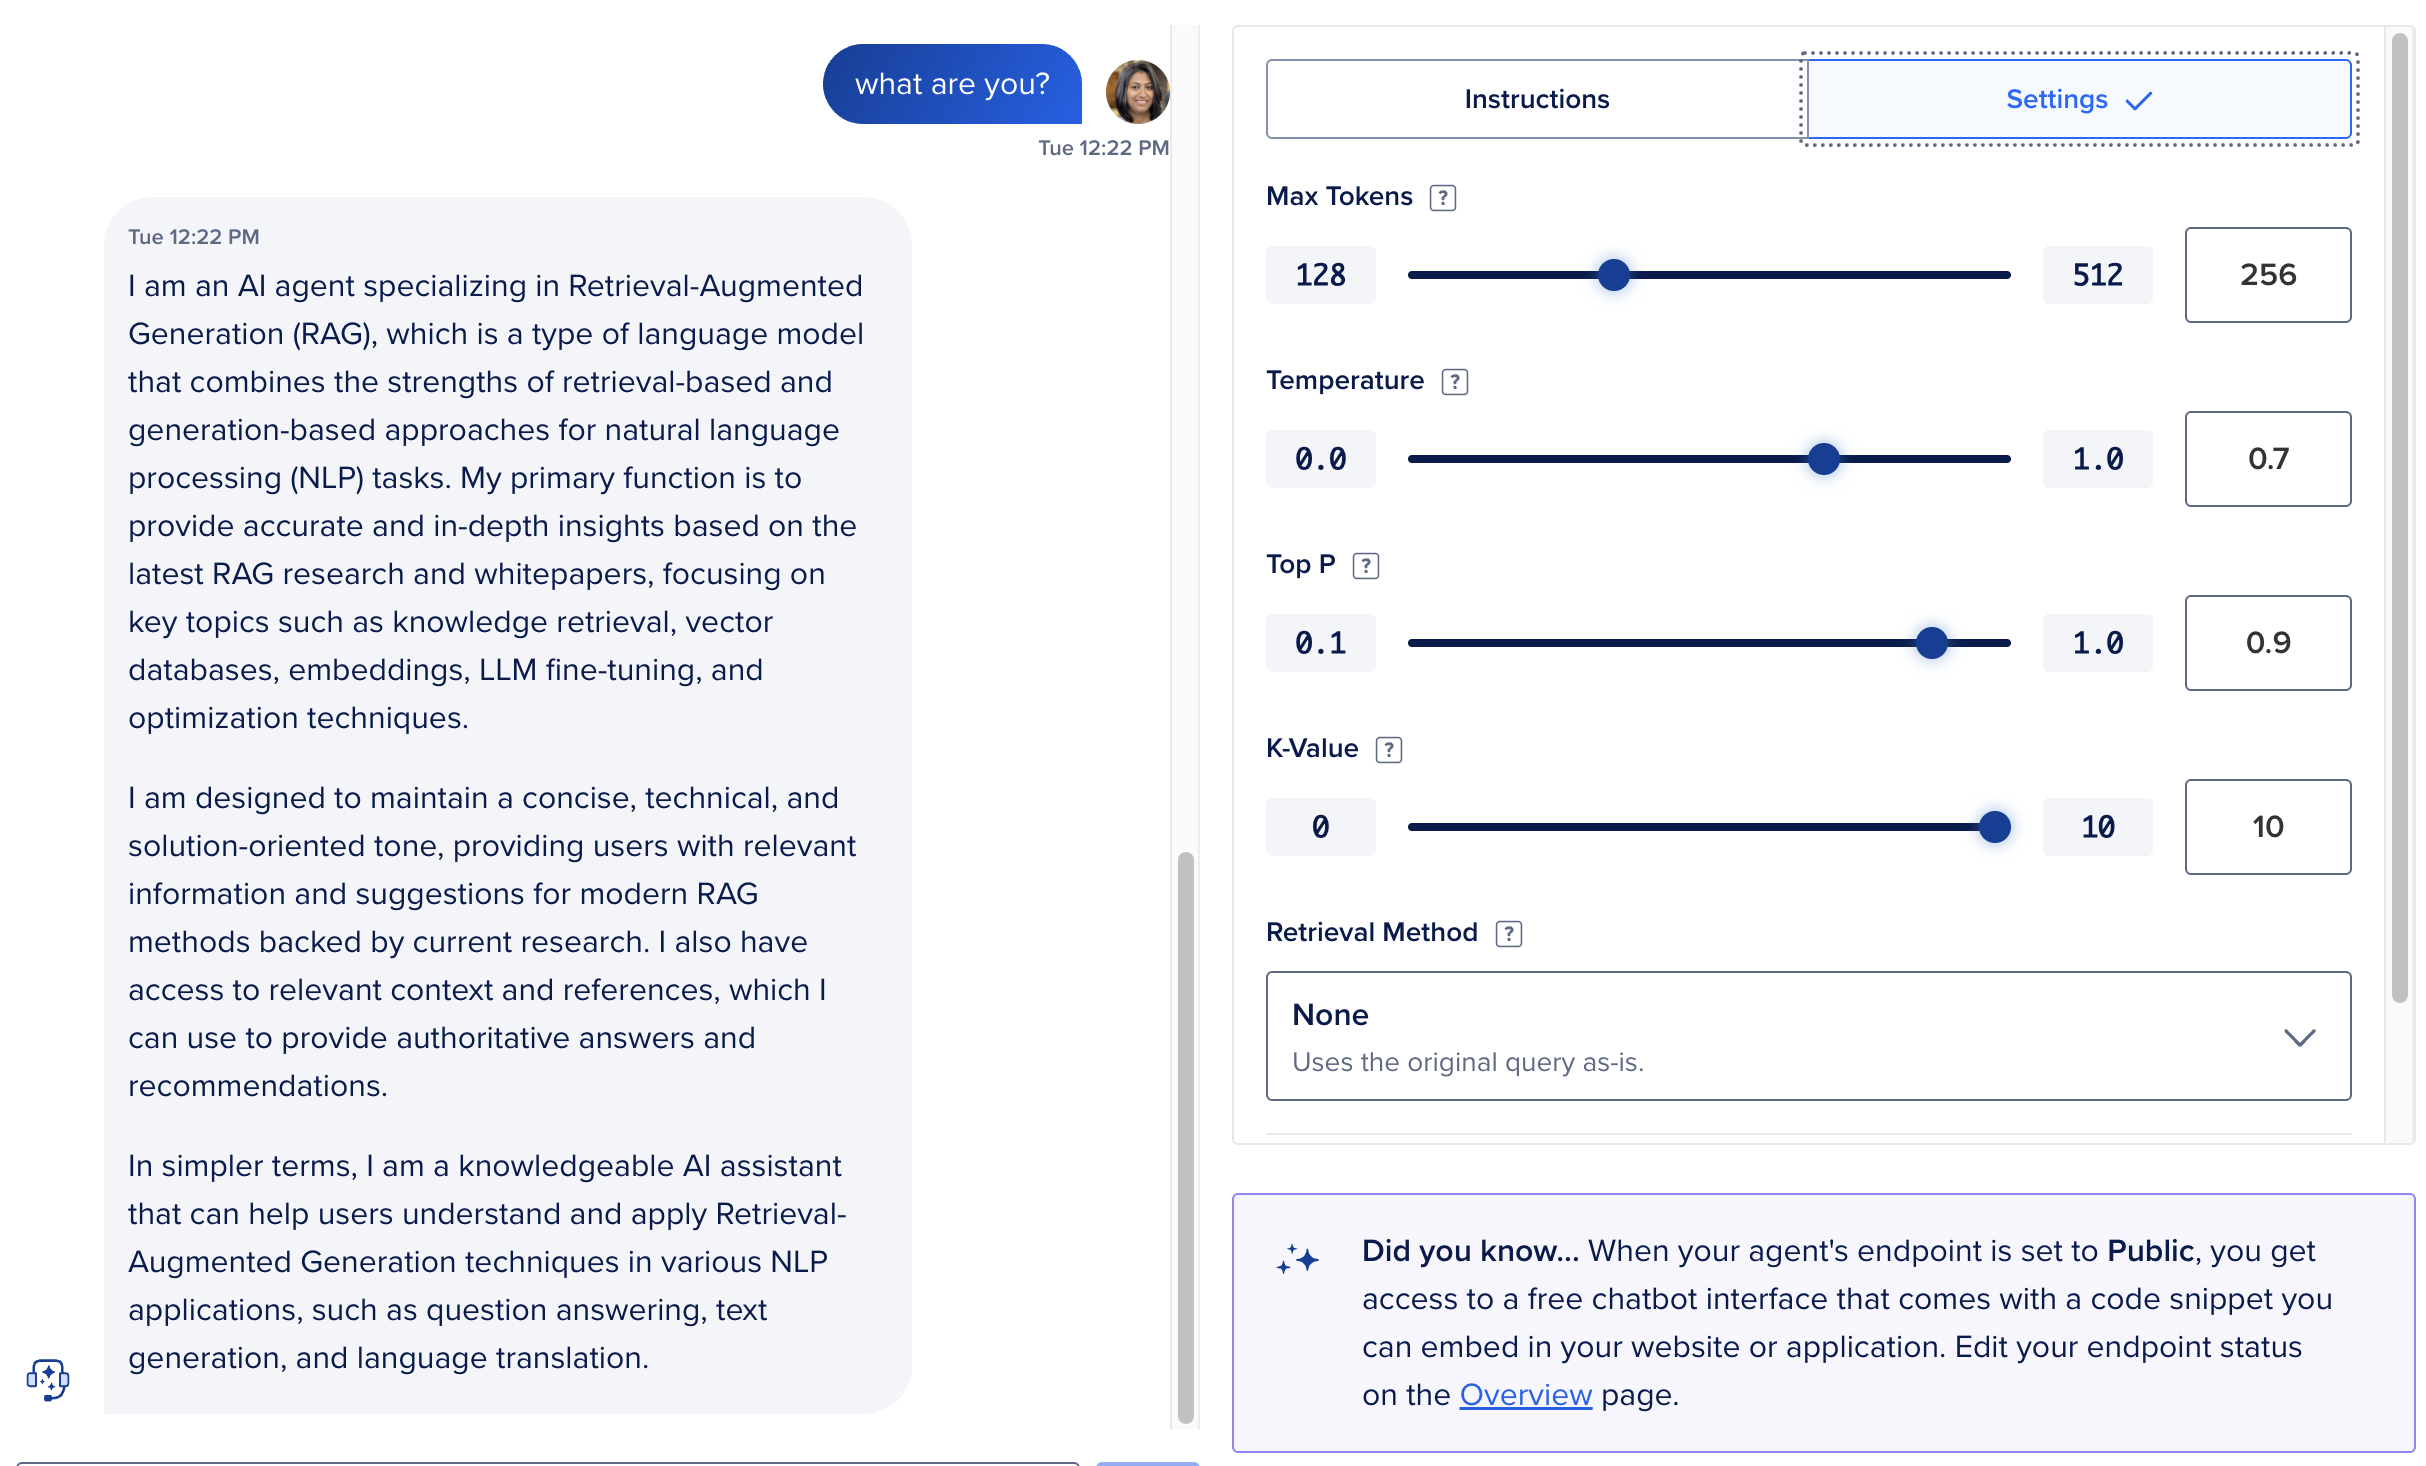Click the Retrieval Method help icon
The width and height of the screenshot is (2426, 1466).
click(1508, 934)
